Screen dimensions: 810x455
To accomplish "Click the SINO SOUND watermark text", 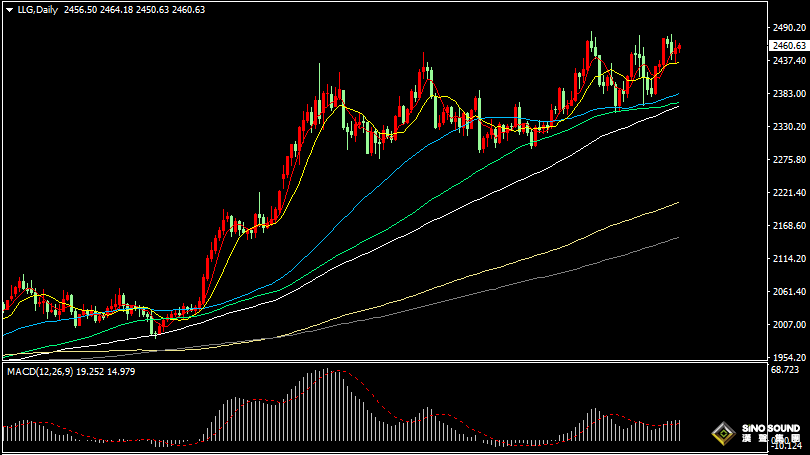I will pyautogui.click(x=769, y=428).
